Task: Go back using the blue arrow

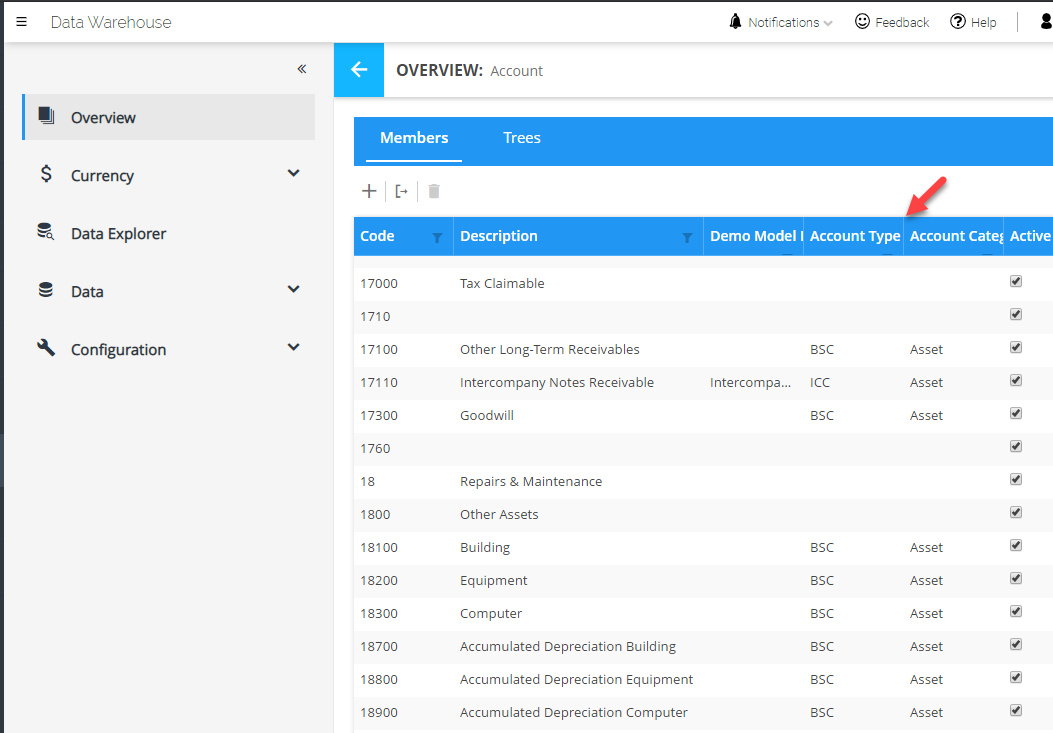Action: pos(359,70)
